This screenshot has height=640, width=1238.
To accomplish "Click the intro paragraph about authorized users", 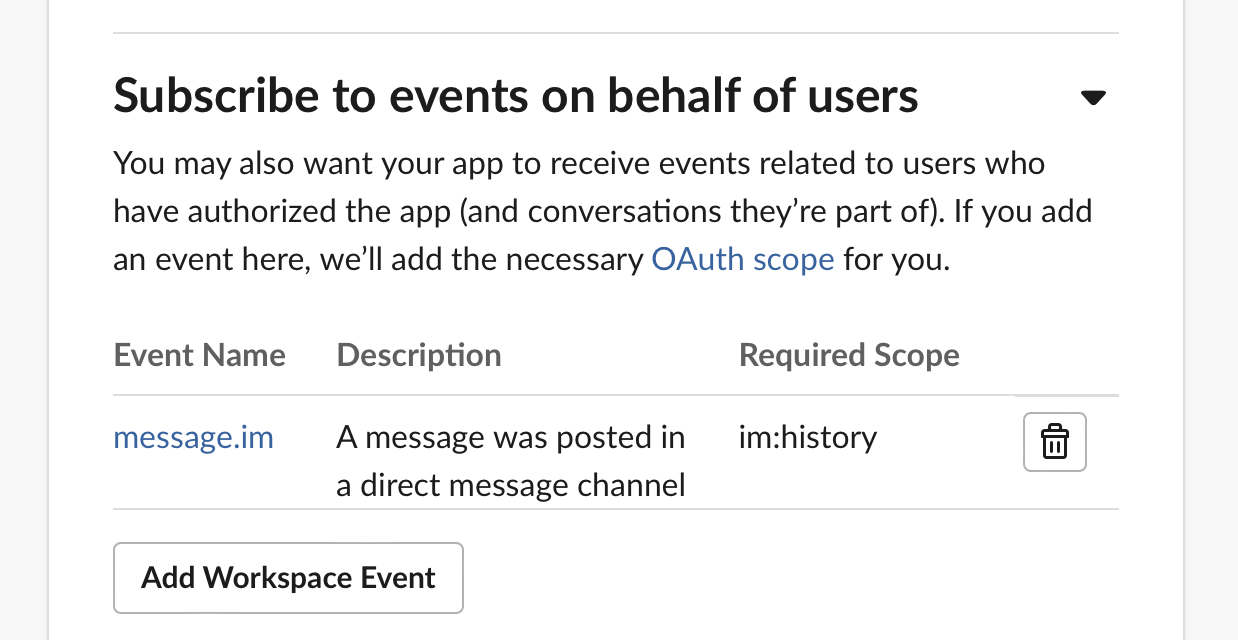I will point(602,211).
